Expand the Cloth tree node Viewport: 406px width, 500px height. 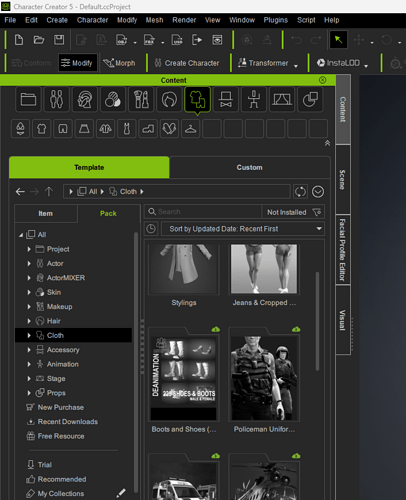click(x=29, y=335)
